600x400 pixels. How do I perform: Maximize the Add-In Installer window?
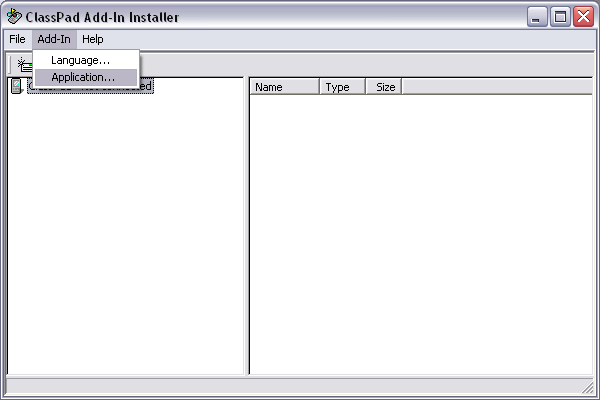(x=560, y=17)
